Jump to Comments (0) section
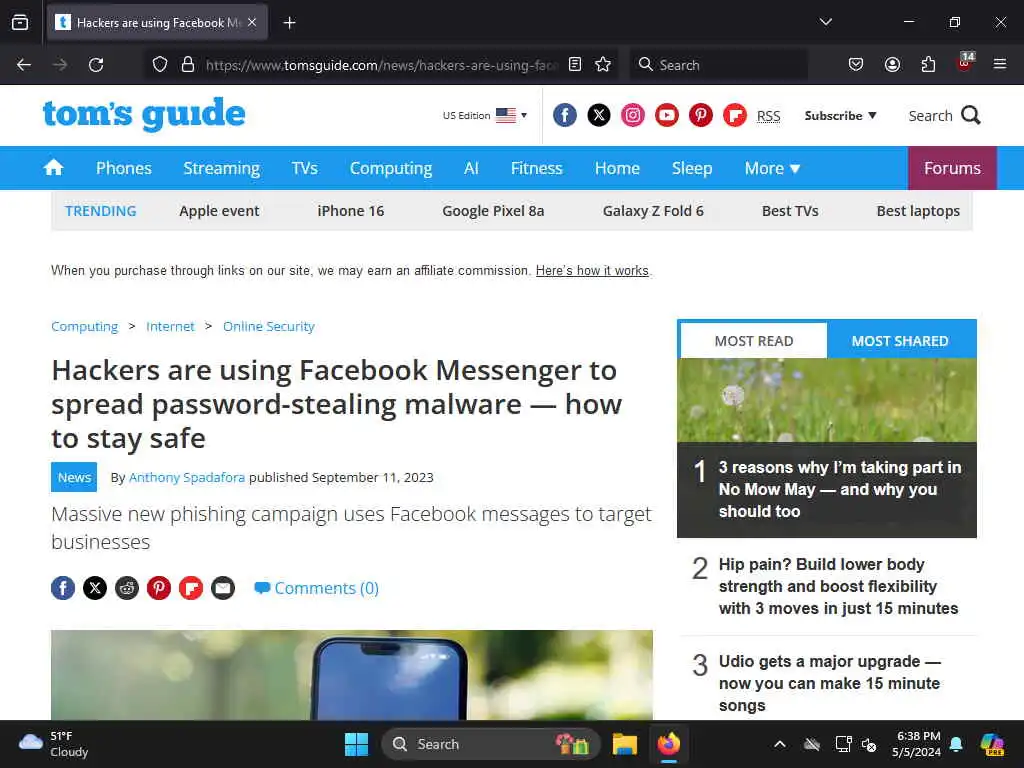1024x768 pixels. click(x=317, y=588)
